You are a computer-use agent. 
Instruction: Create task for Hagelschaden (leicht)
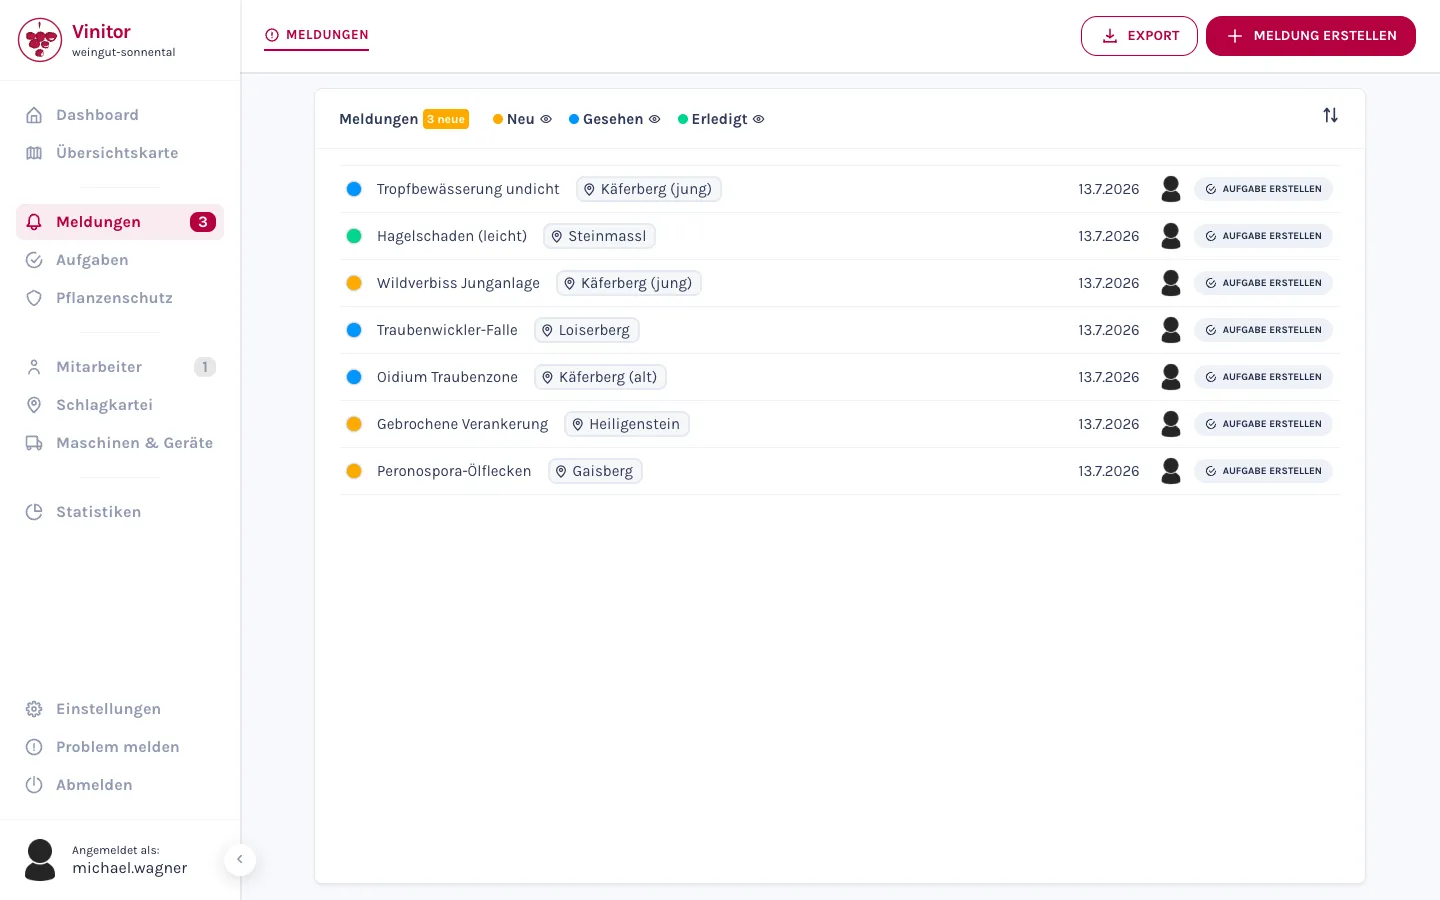pyautogui.click(x=1263, y=236)
